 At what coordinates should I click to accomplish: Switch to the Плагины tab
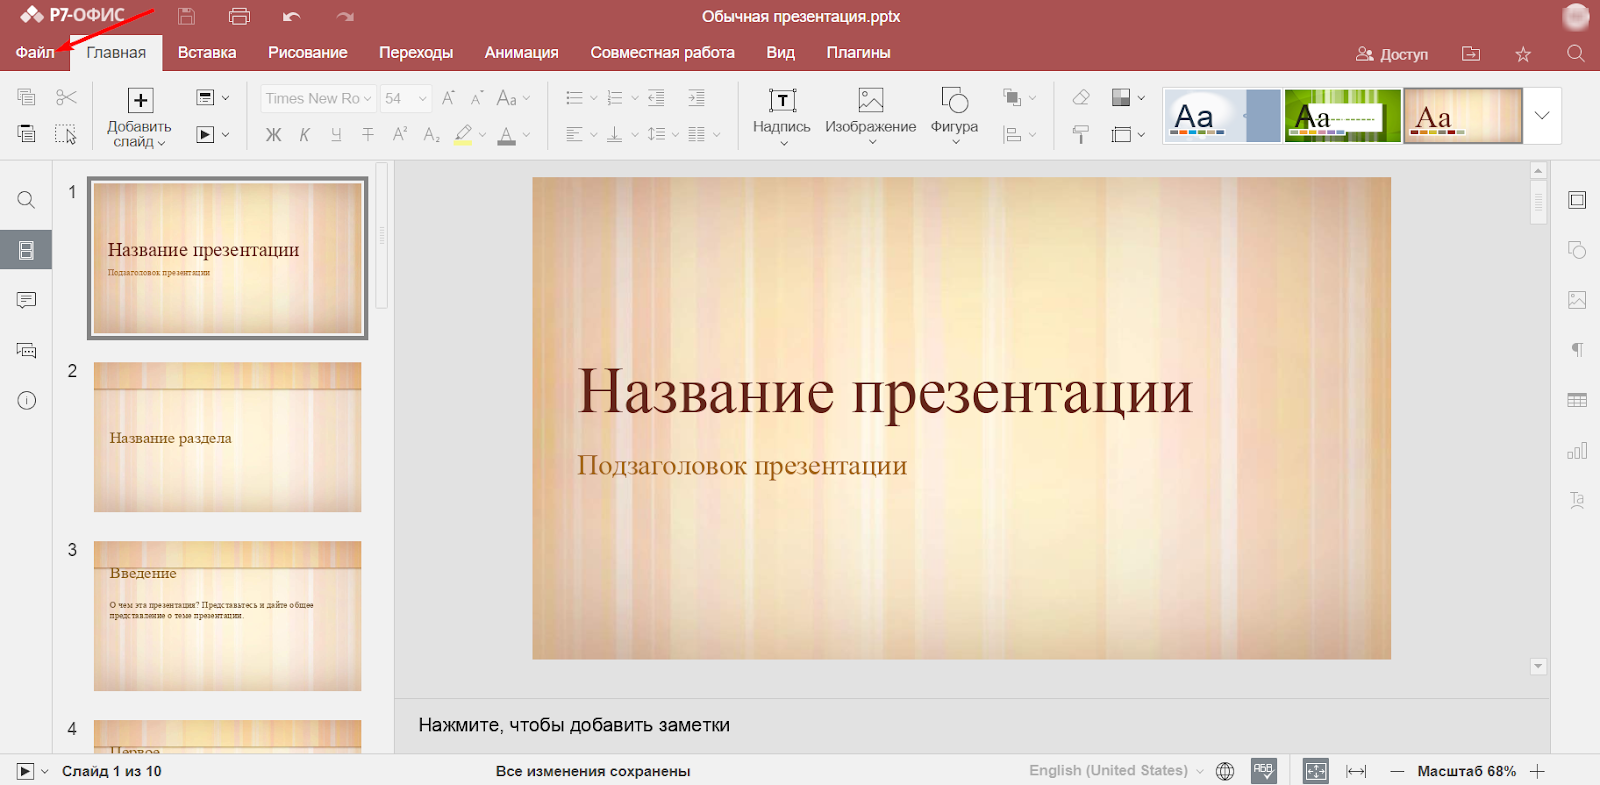(x=858, y=53)
